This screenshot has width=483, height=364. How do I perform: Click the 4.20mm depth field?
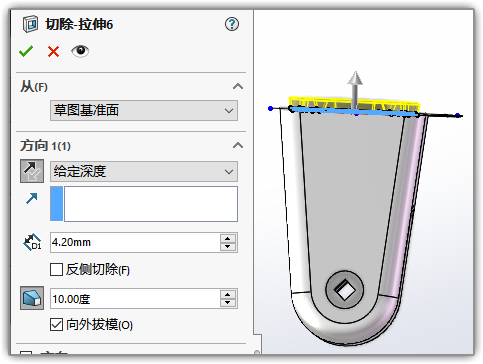[135, 242]
